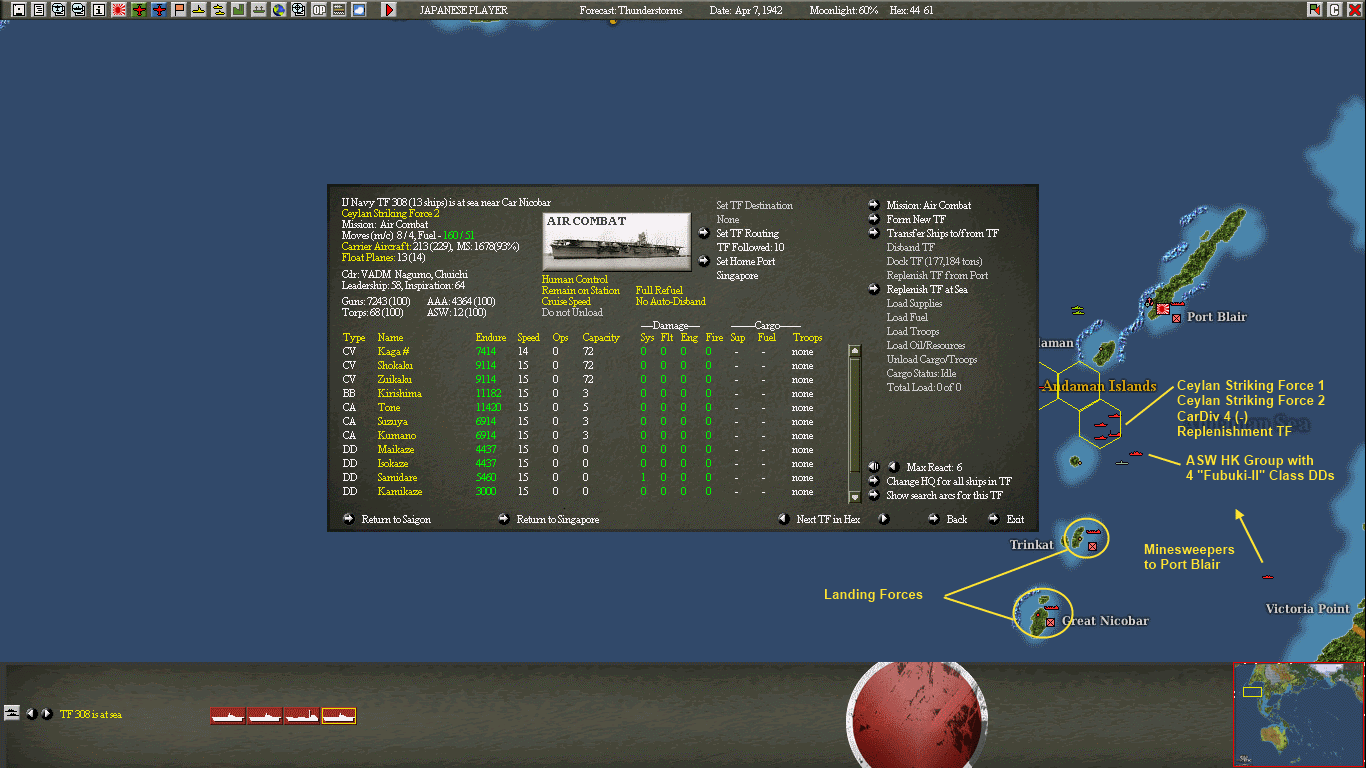Toggle Do not Unload setting
Viewport: 1366px width, 768px height.
572,312
